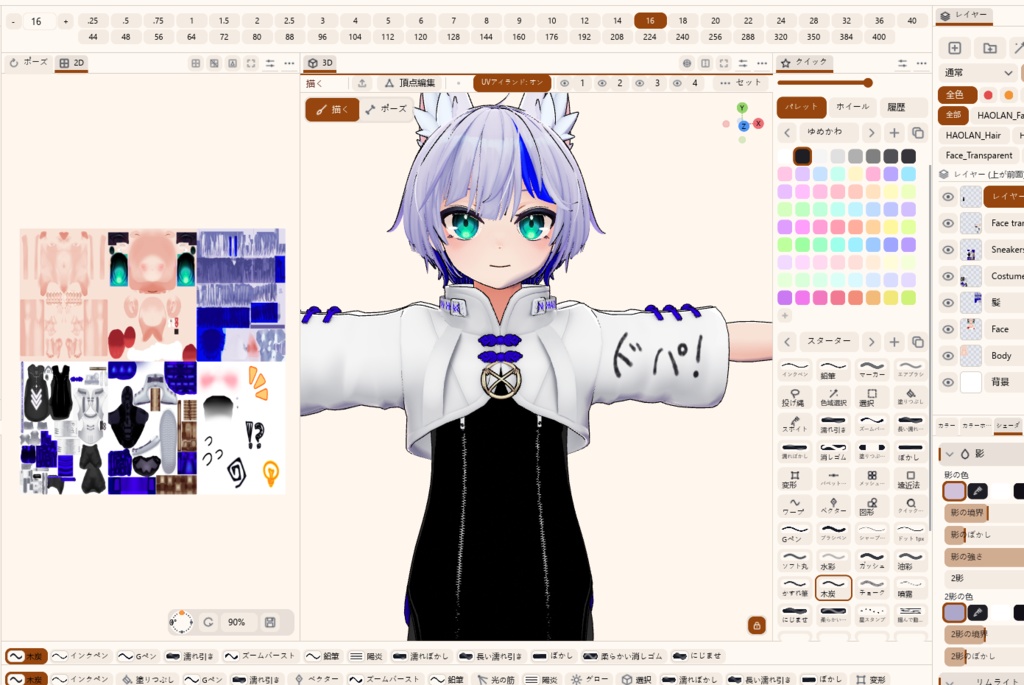Viewport: 1024px width, 685px height.
Task: Select the 色域選択 color range tool
Action: [833, 397]
